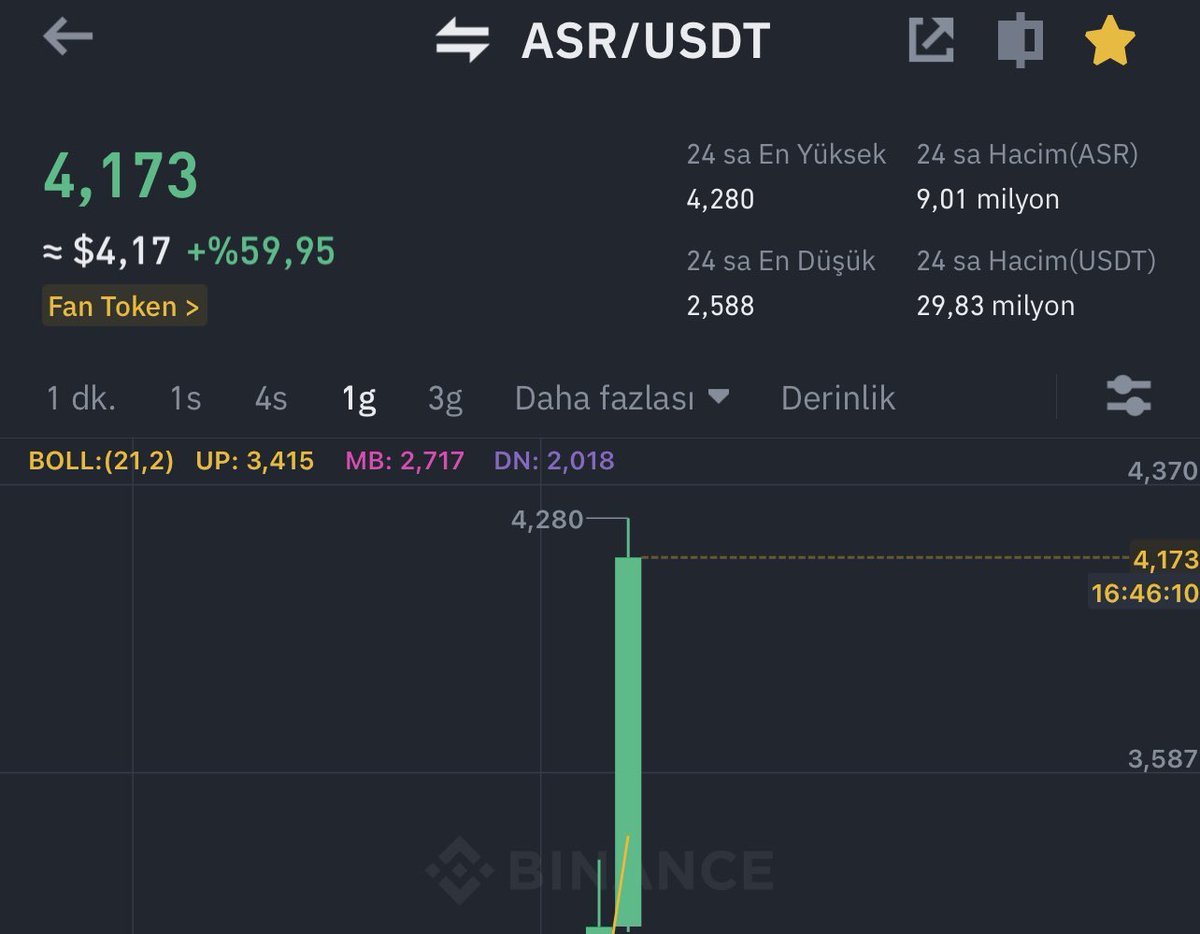This screenshot has width=1200, height=934.
Task: Click the 4,280 chart high marker
Action: click(547, 519)
